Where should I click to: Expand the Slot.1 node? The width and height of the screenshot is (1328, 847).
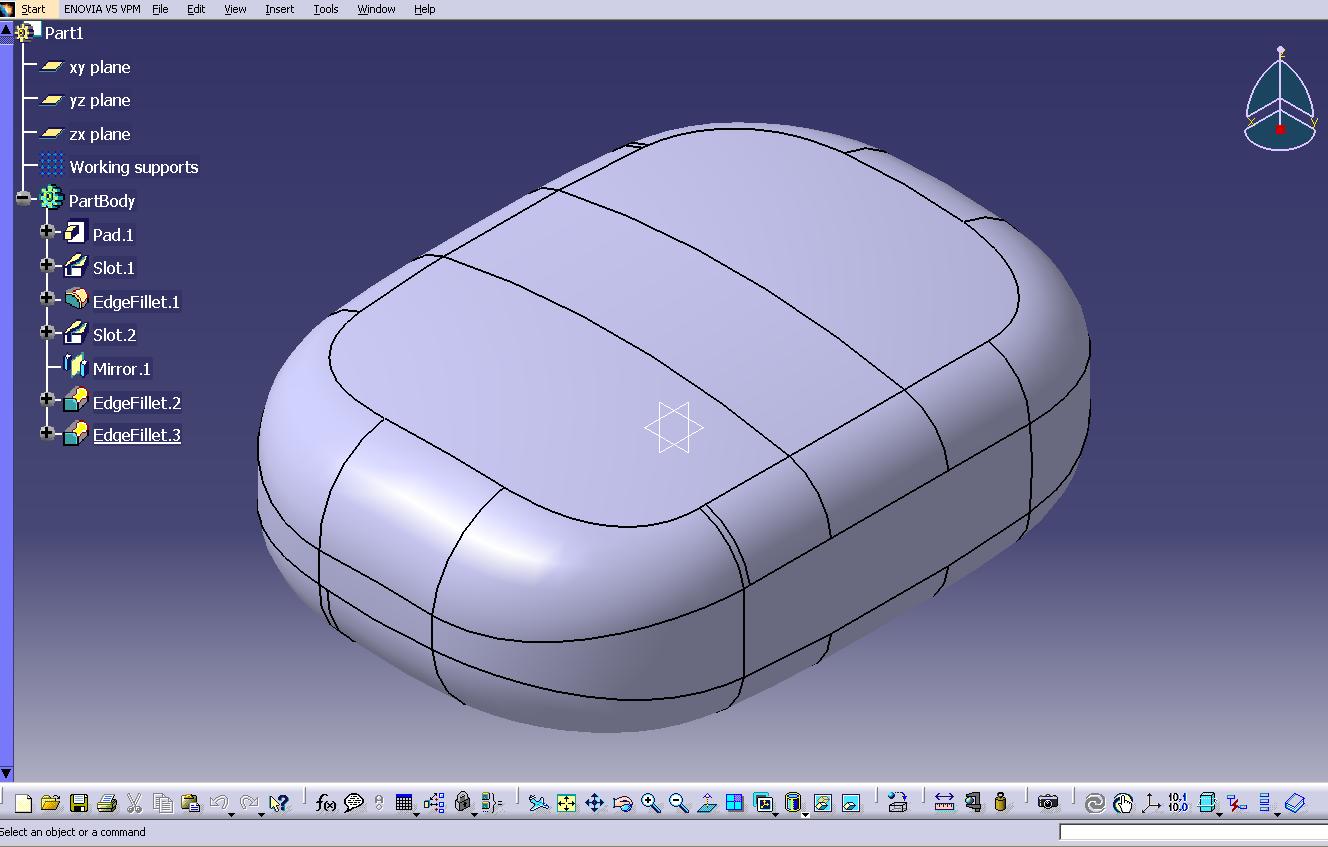click(47, 265)
